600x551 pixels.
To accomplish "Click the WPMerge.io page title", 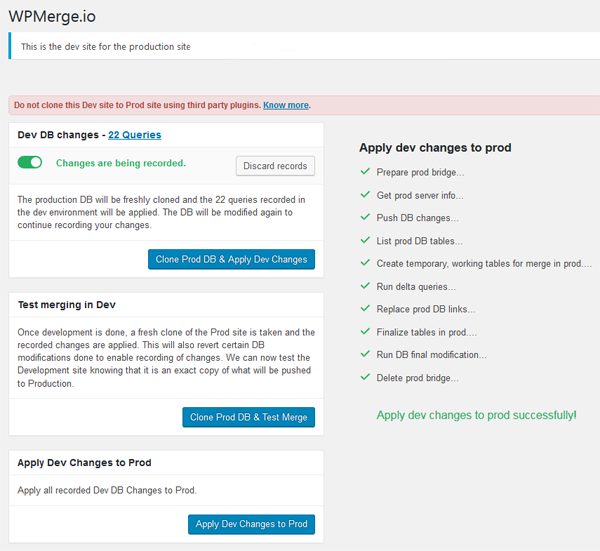I will pyautogui.click(x=52, y=16).
